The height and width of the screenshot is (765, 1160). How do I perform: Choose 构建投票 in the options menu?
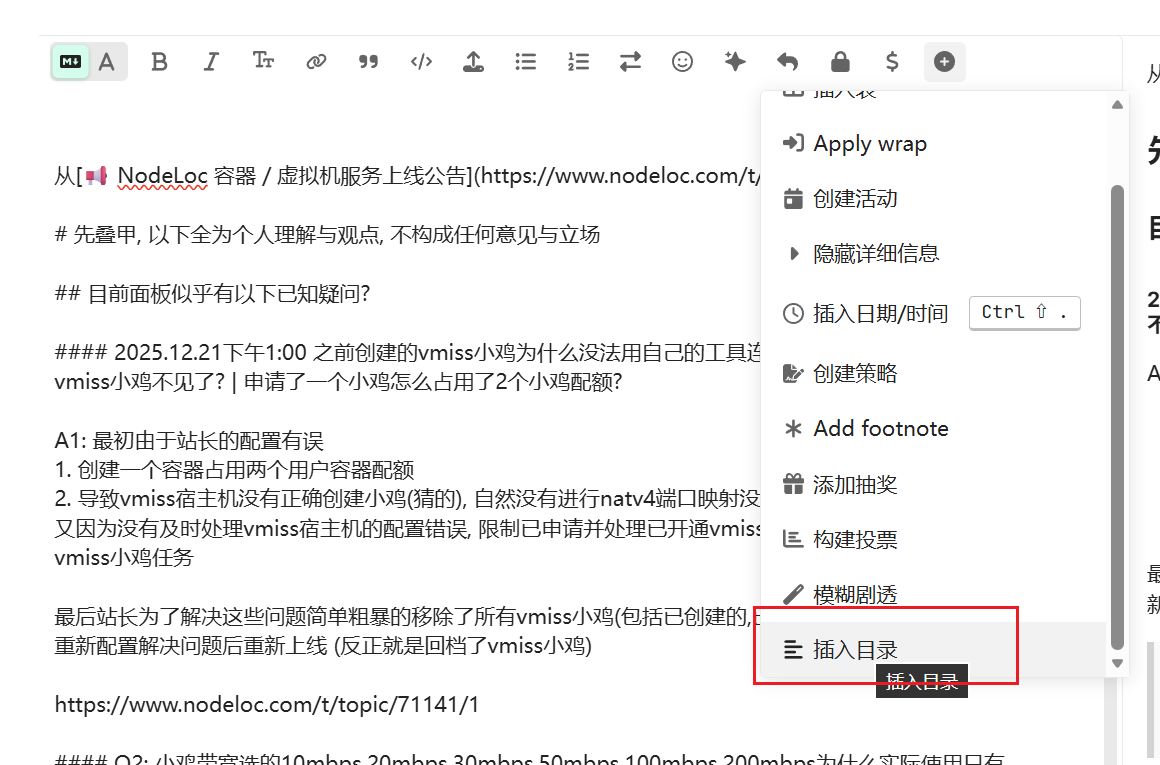(x=855, y=540)
